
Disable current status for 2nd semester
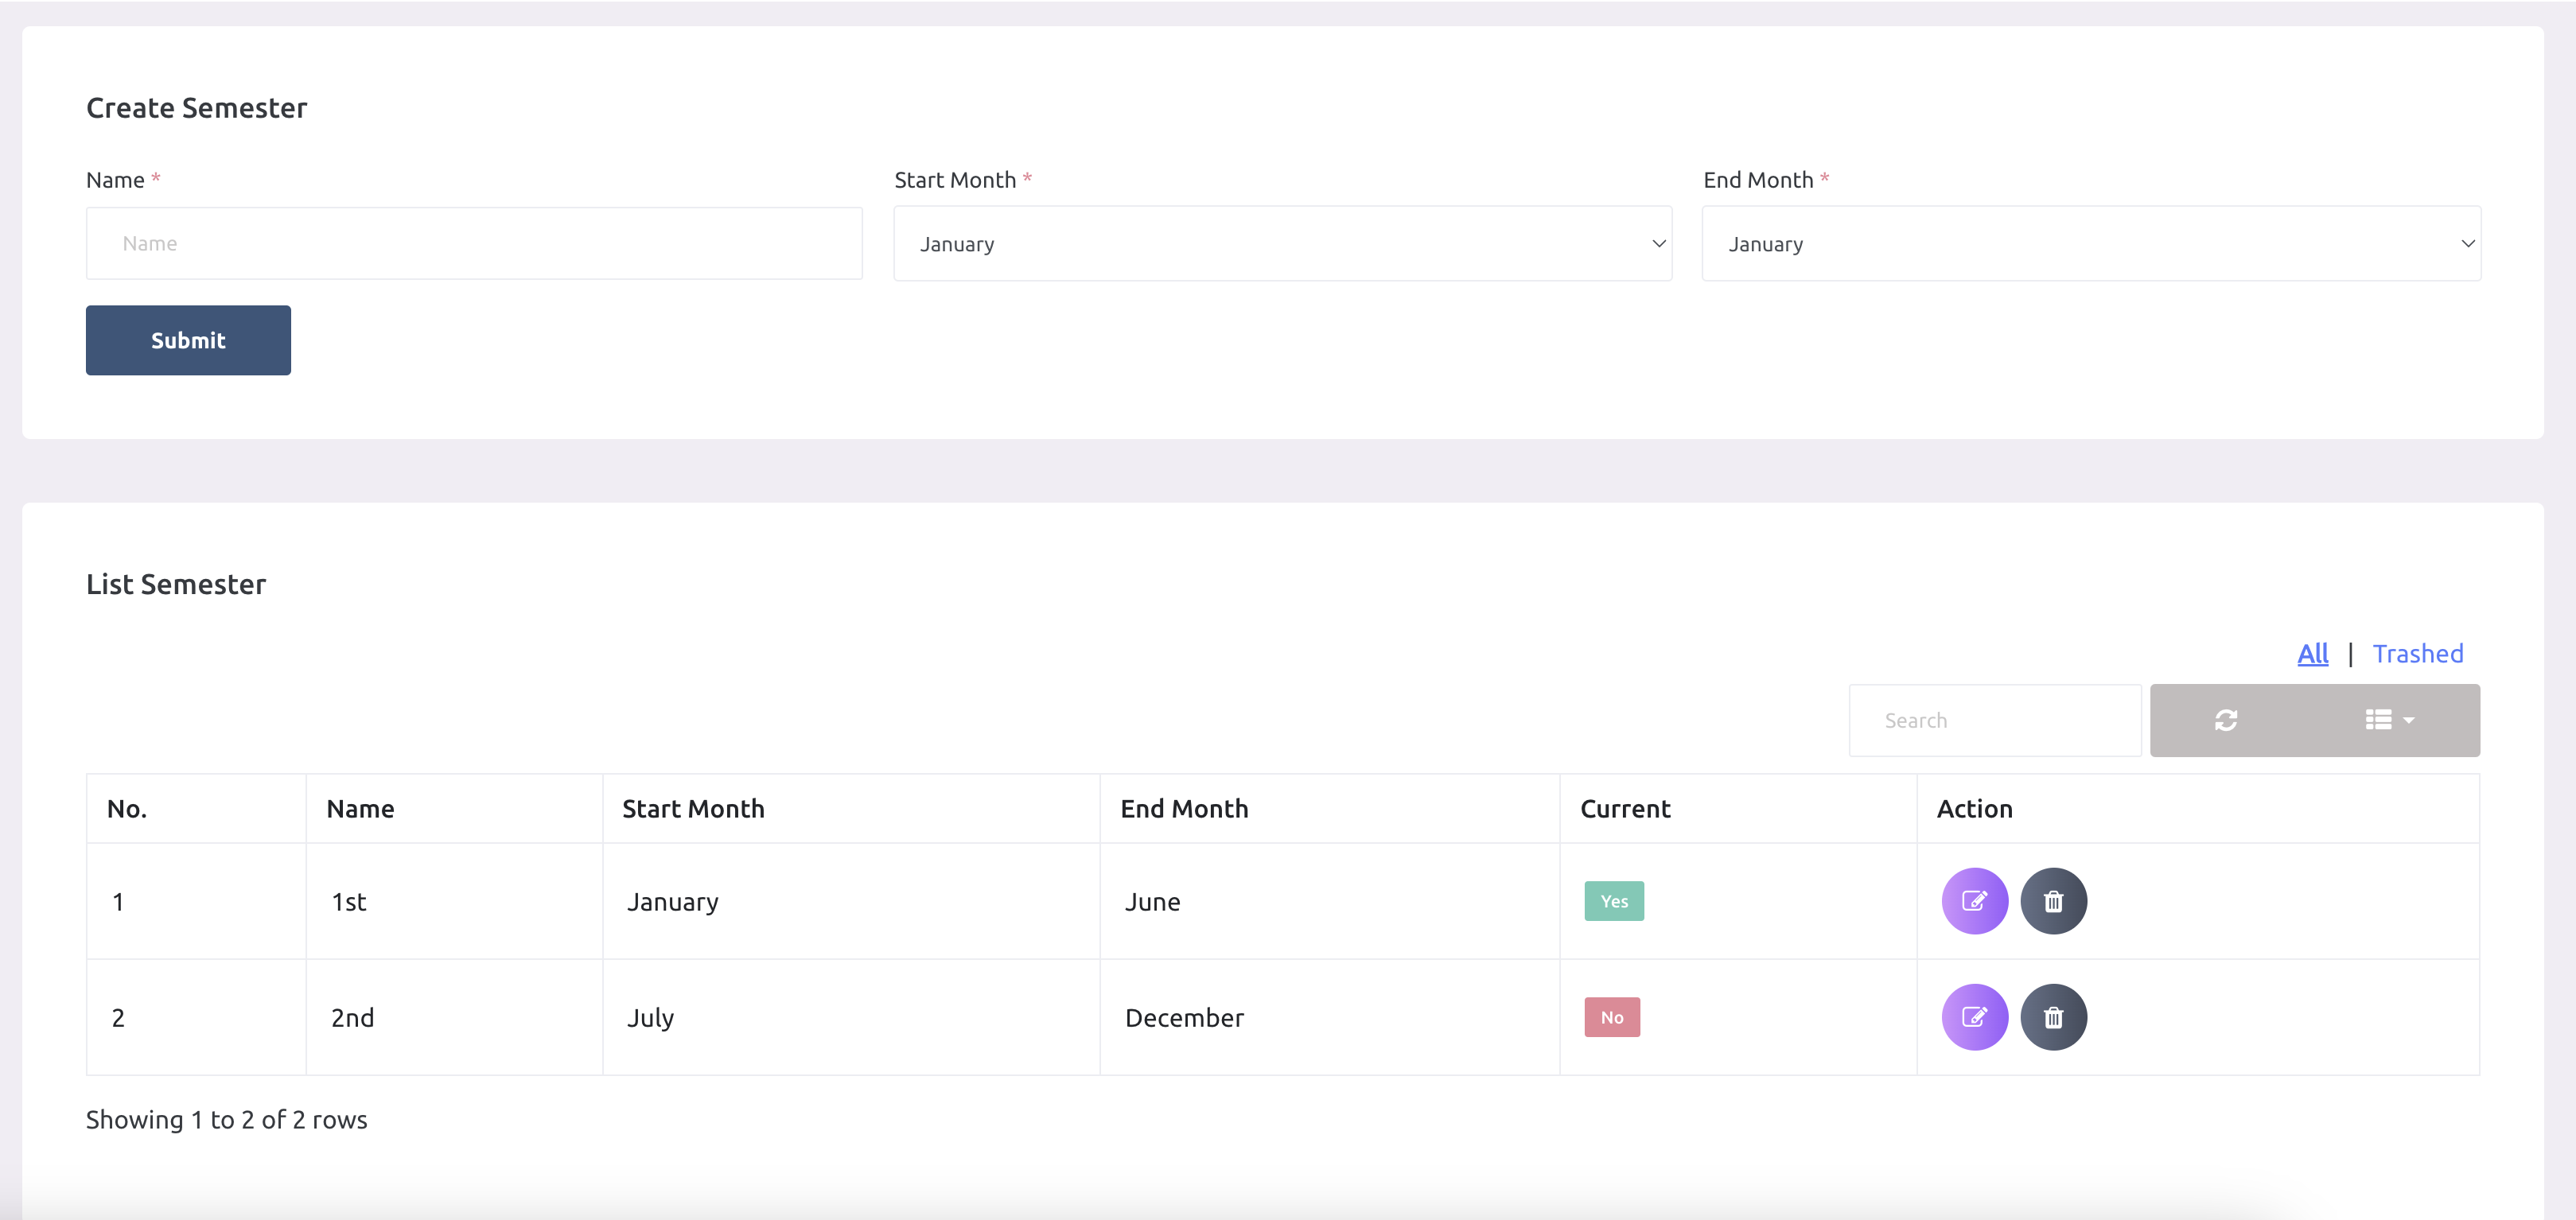coord(1612,1016)
